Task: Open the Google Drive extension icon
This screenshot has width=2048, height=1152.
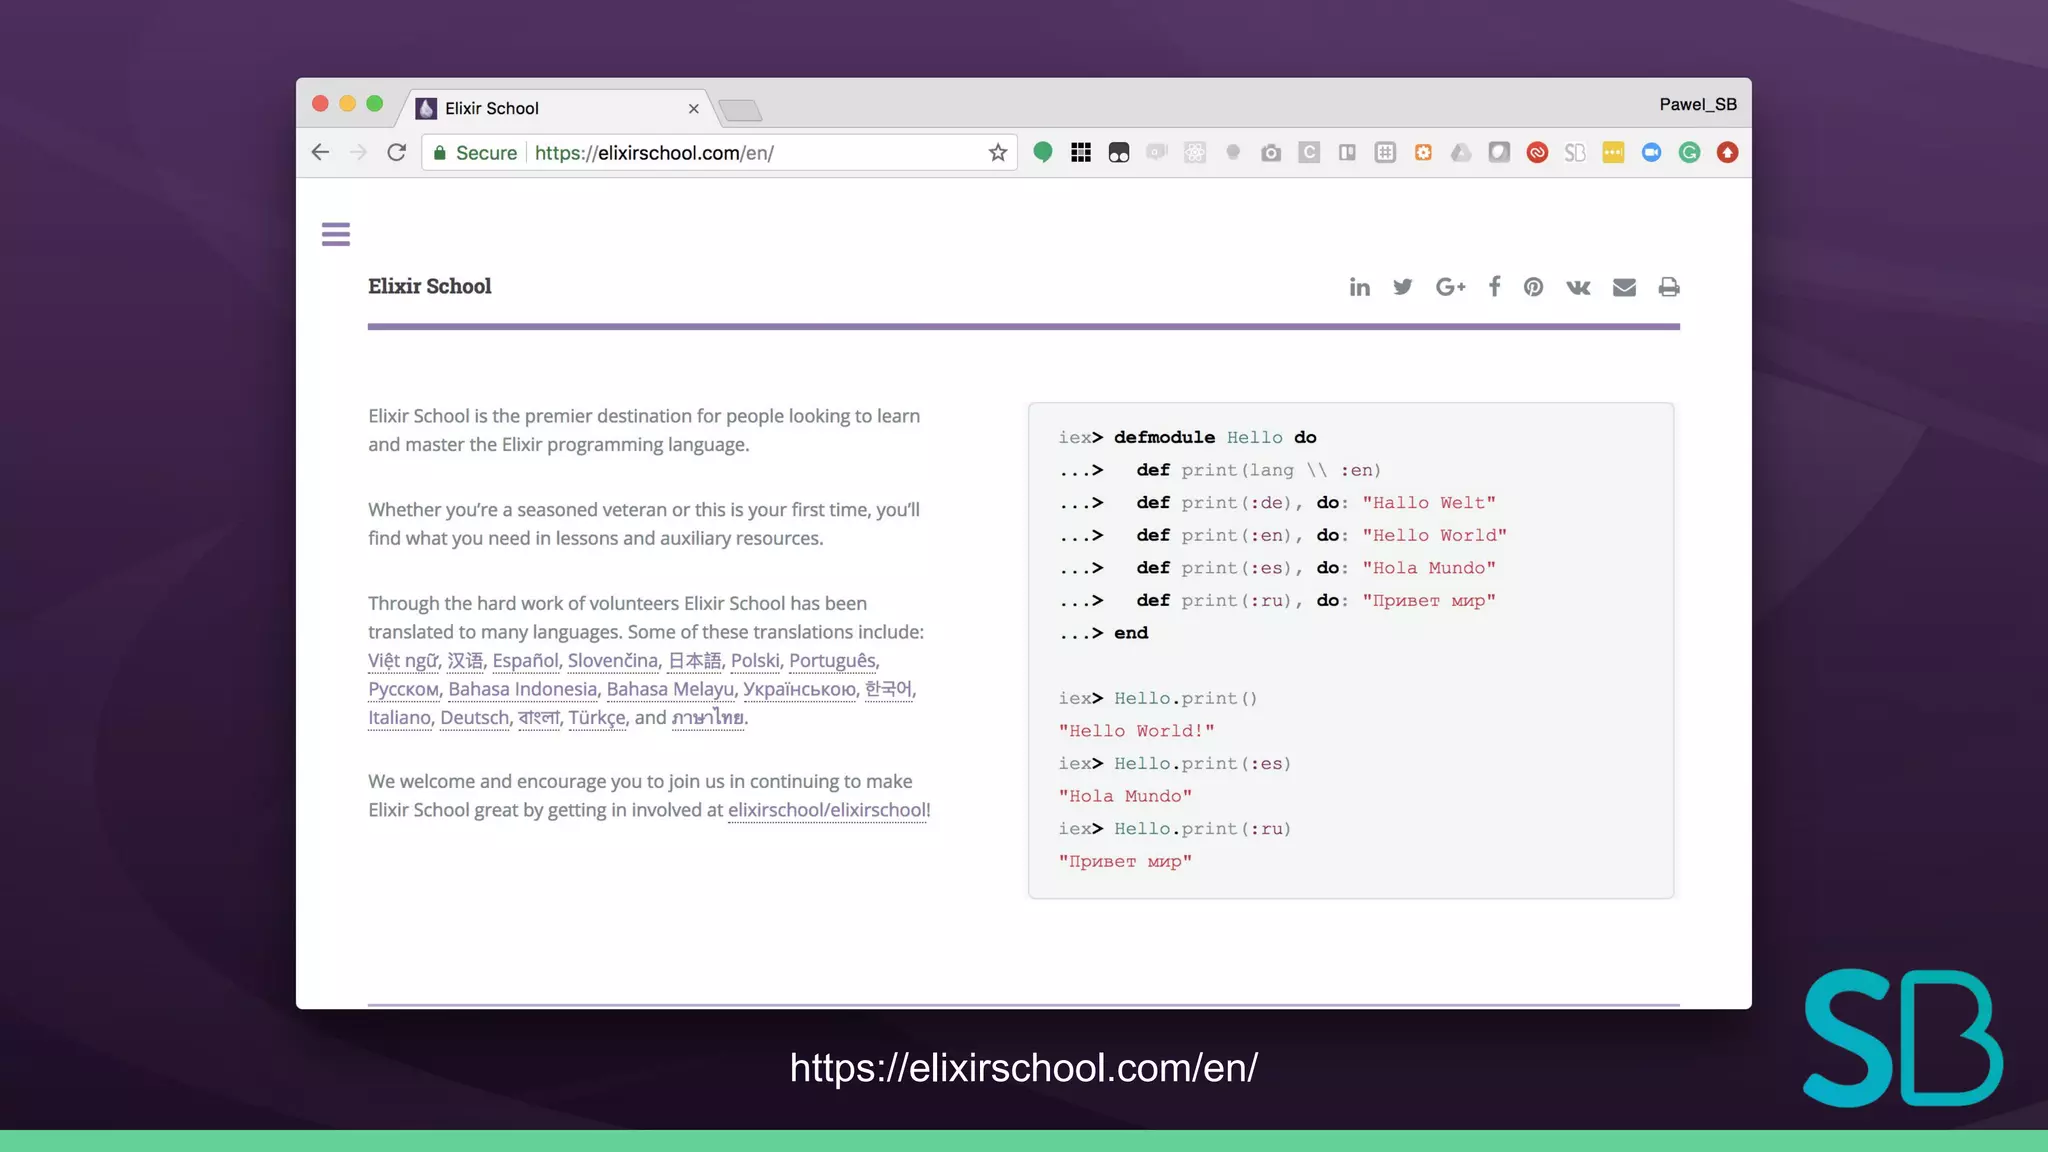Action: [x=1461, y=152]
